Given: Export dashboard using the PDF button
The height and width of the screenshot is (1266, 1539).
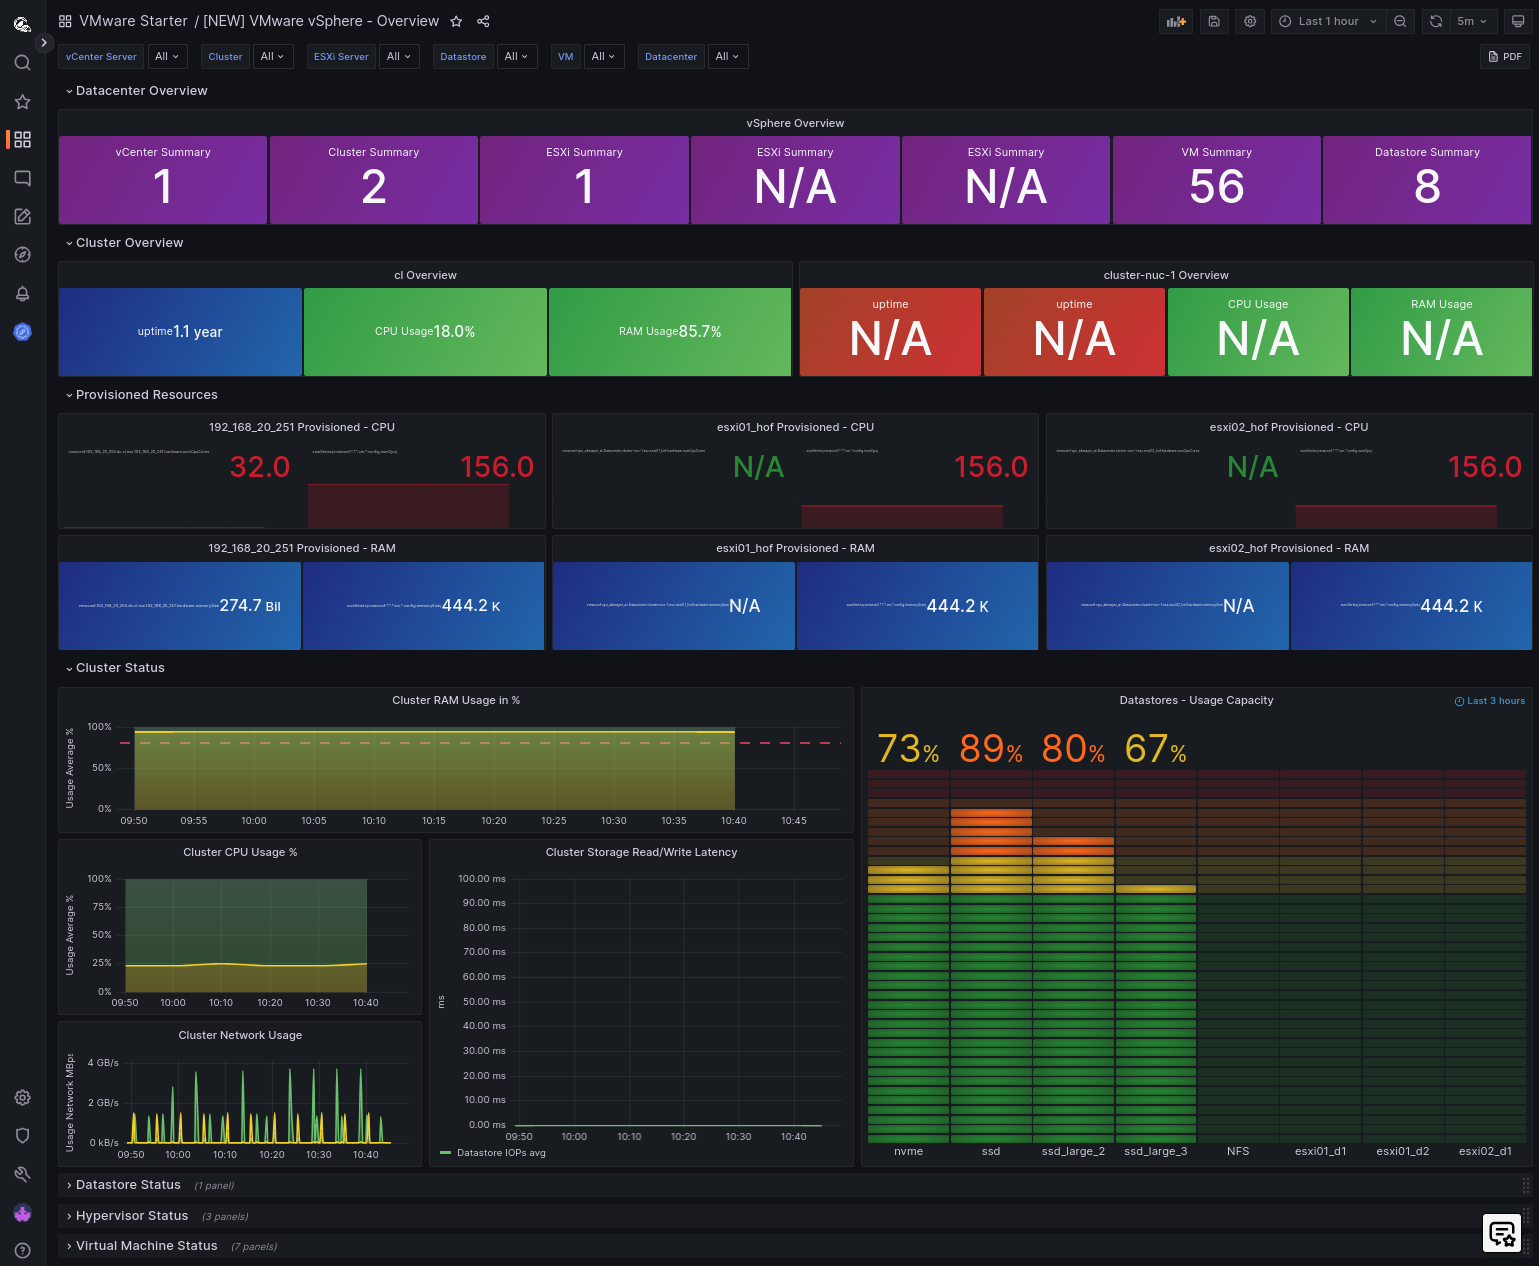Looking at the screenshot, I should 1505,57.
